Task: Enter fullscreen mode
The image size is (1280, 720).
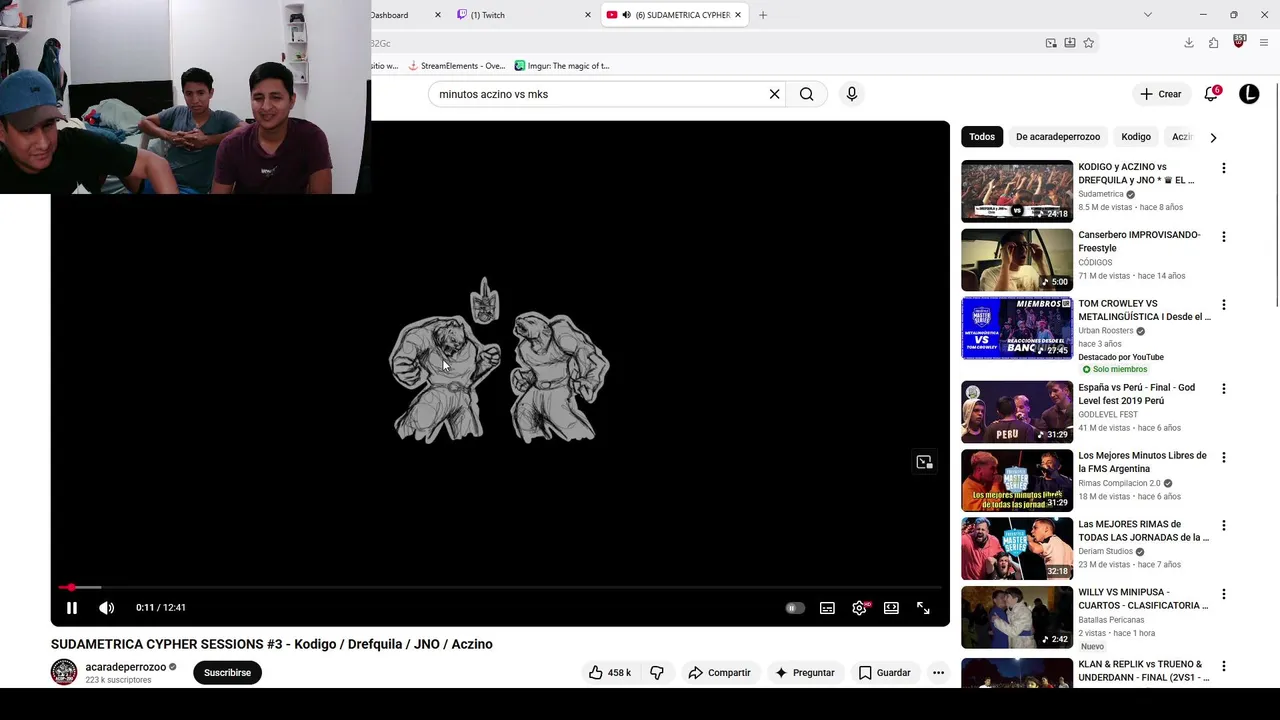Action: [923, 608]
